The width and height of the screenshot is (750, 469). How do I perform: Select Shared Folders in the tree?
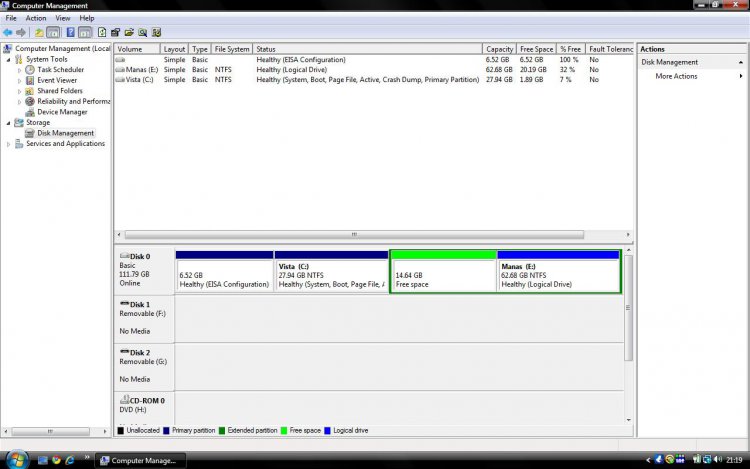point(60,90)
